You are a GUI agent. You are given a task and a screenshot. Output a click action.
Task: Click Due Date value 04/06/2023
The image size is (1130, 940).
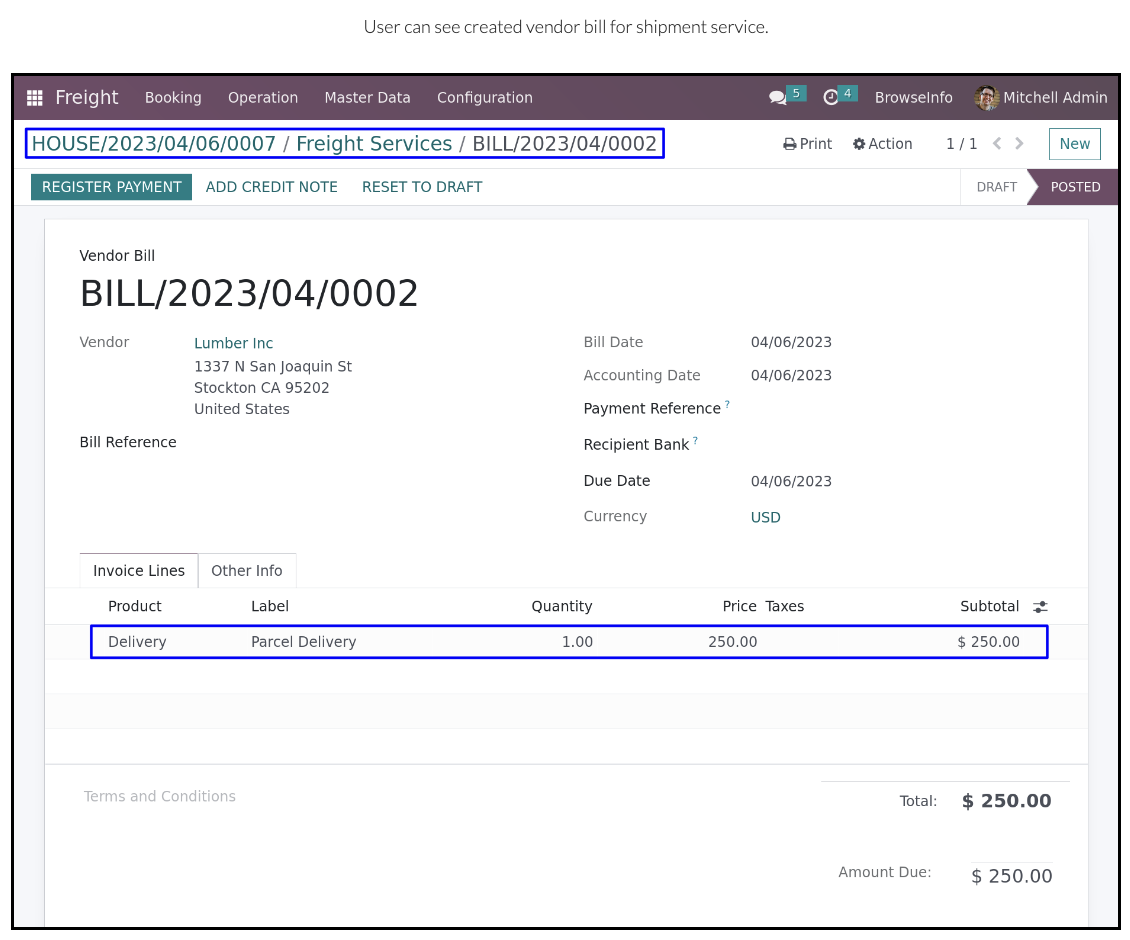click(791, 482)
